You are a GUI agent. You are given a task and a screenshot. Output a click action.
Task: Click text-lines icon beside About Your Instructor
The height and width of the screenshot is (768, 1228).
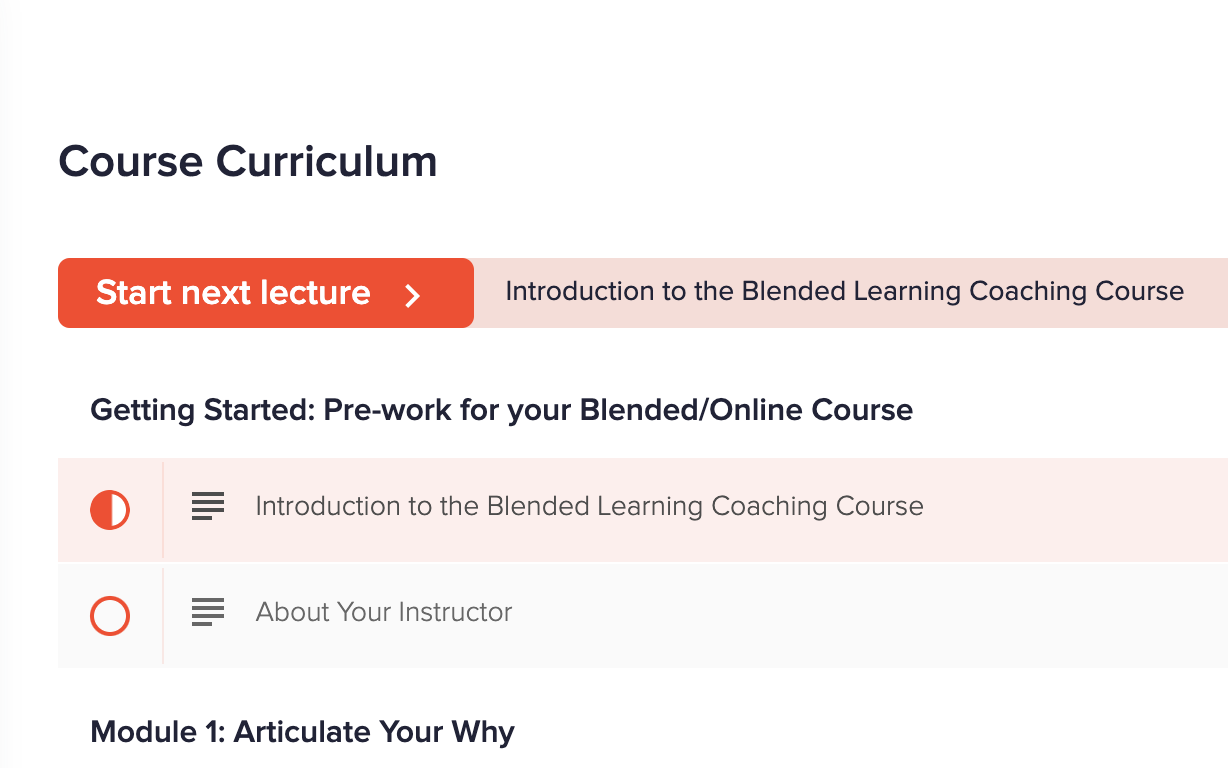[x=208, y=612]
